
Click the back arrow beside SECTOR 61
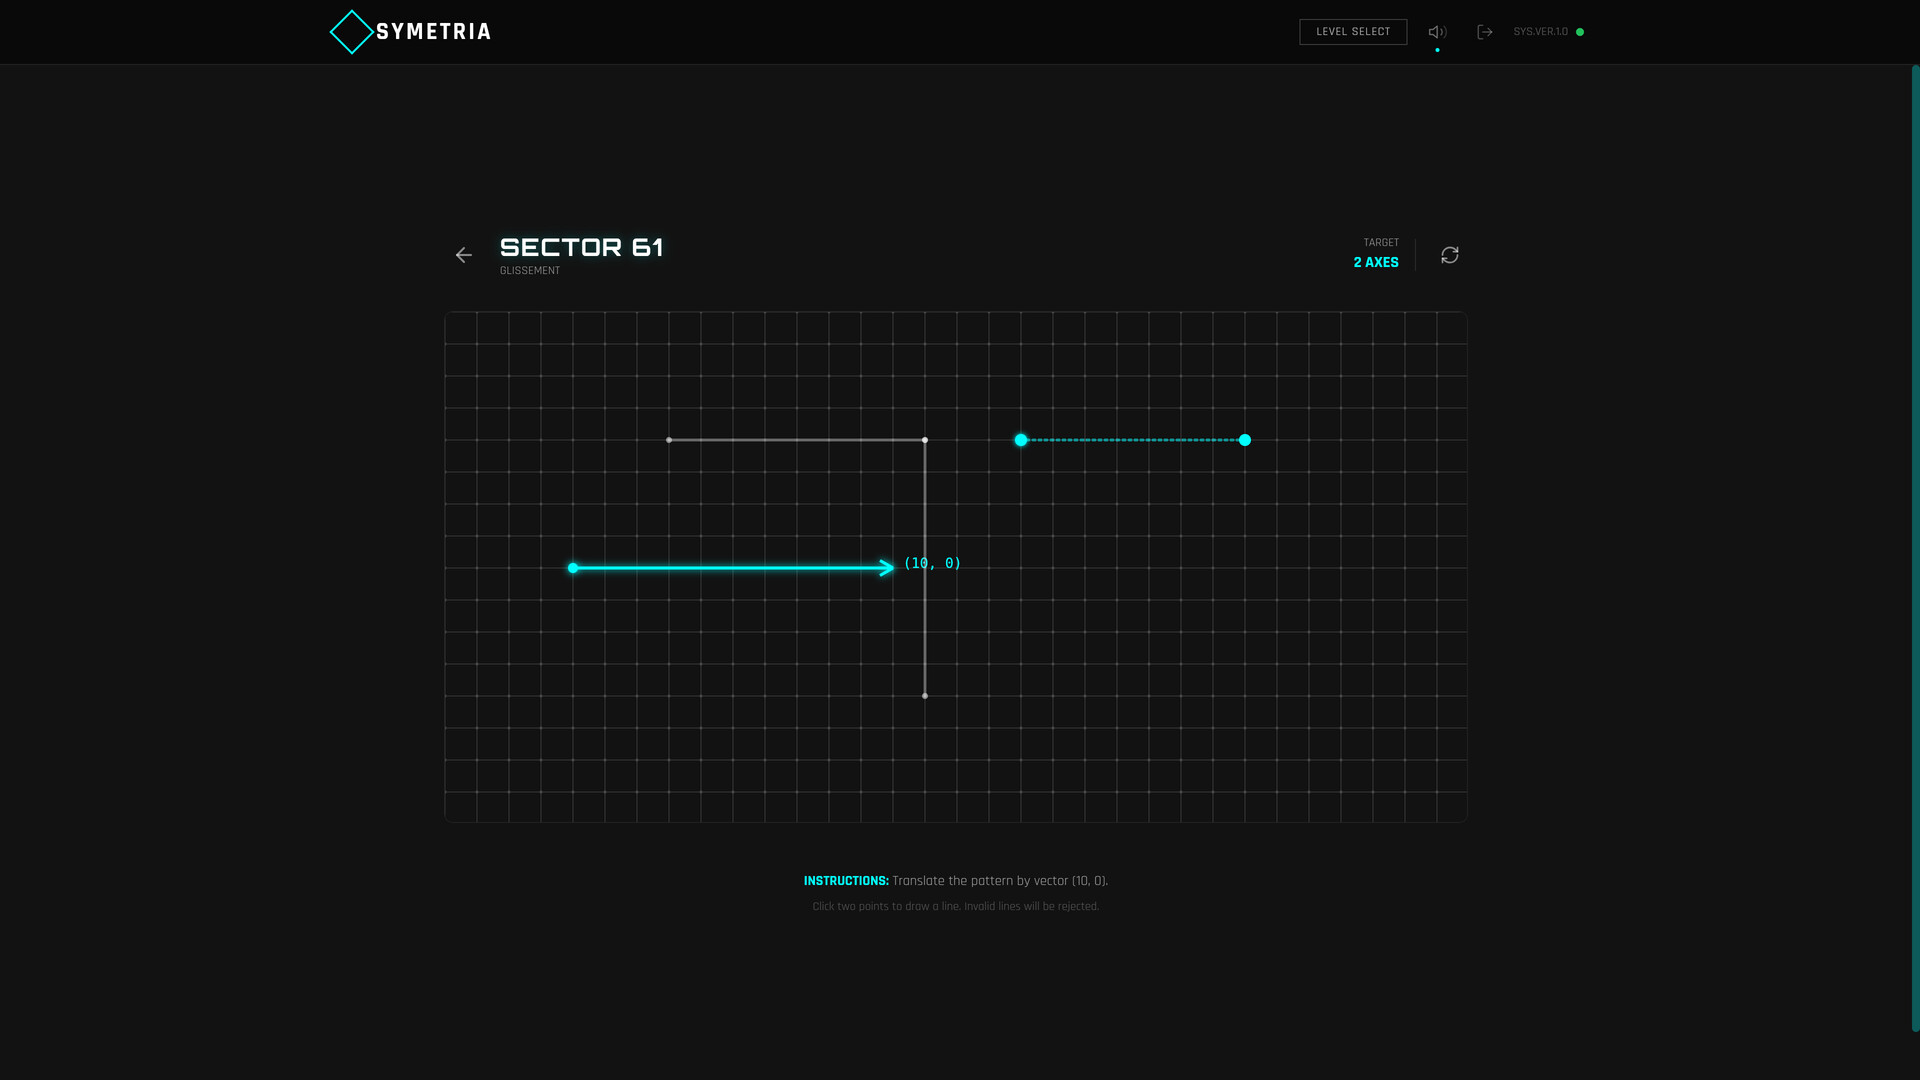point(464,255)
